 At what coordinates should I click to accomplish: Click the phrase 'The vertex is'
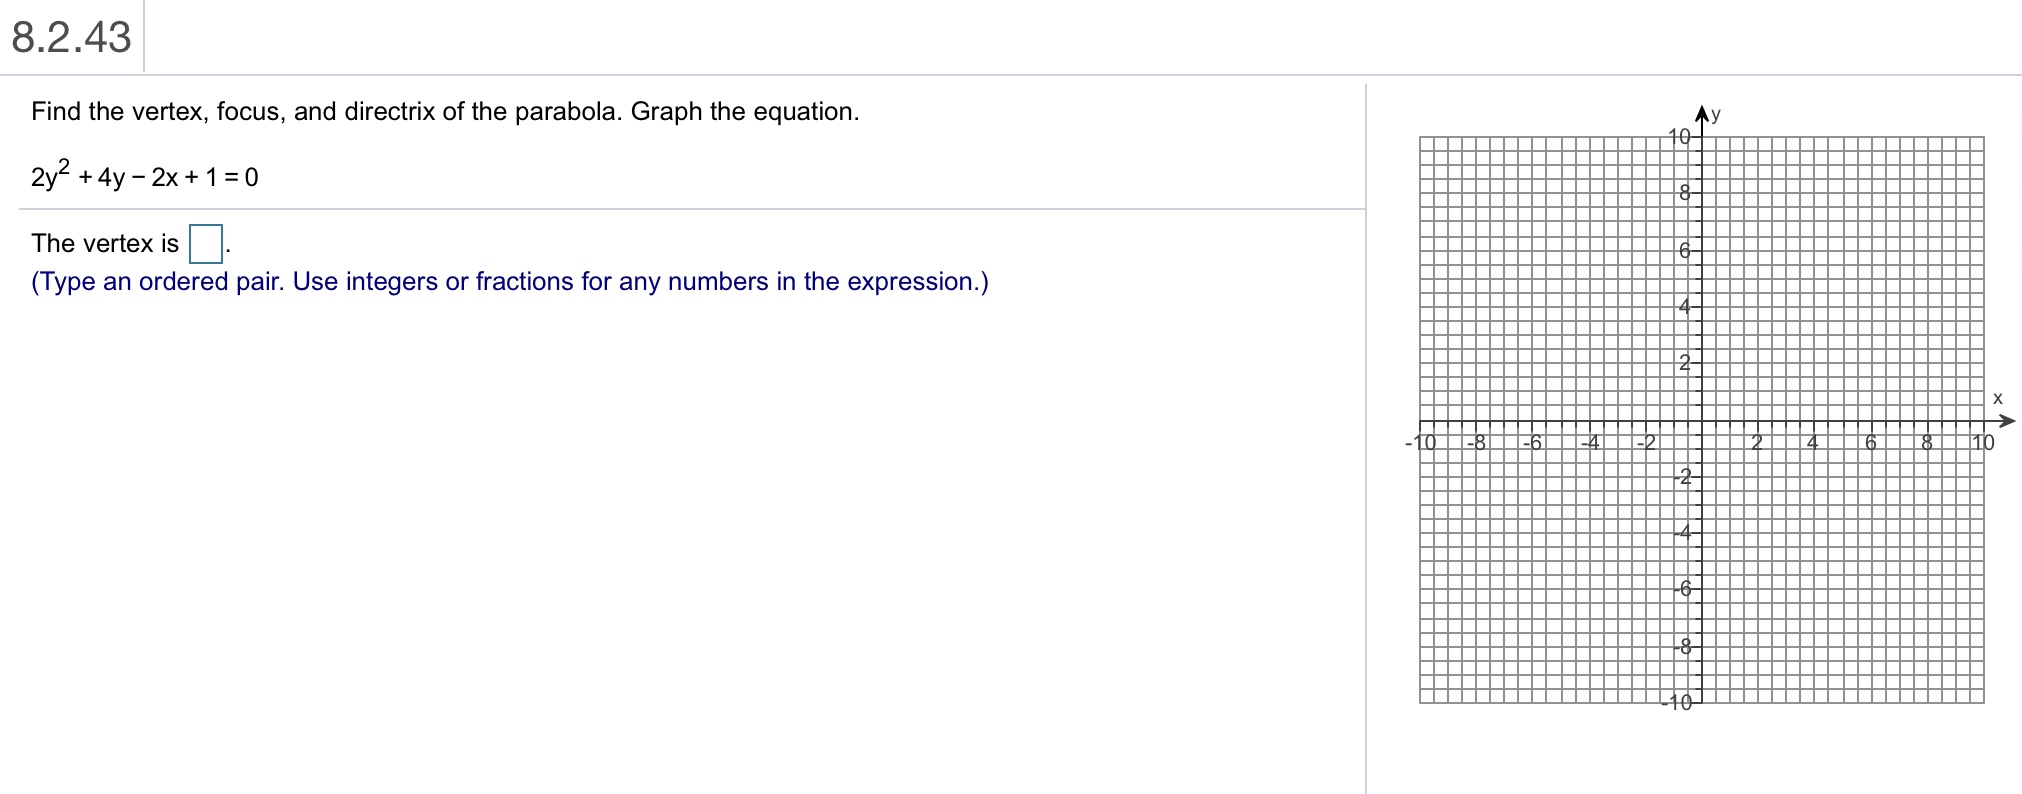click(103, 243)
